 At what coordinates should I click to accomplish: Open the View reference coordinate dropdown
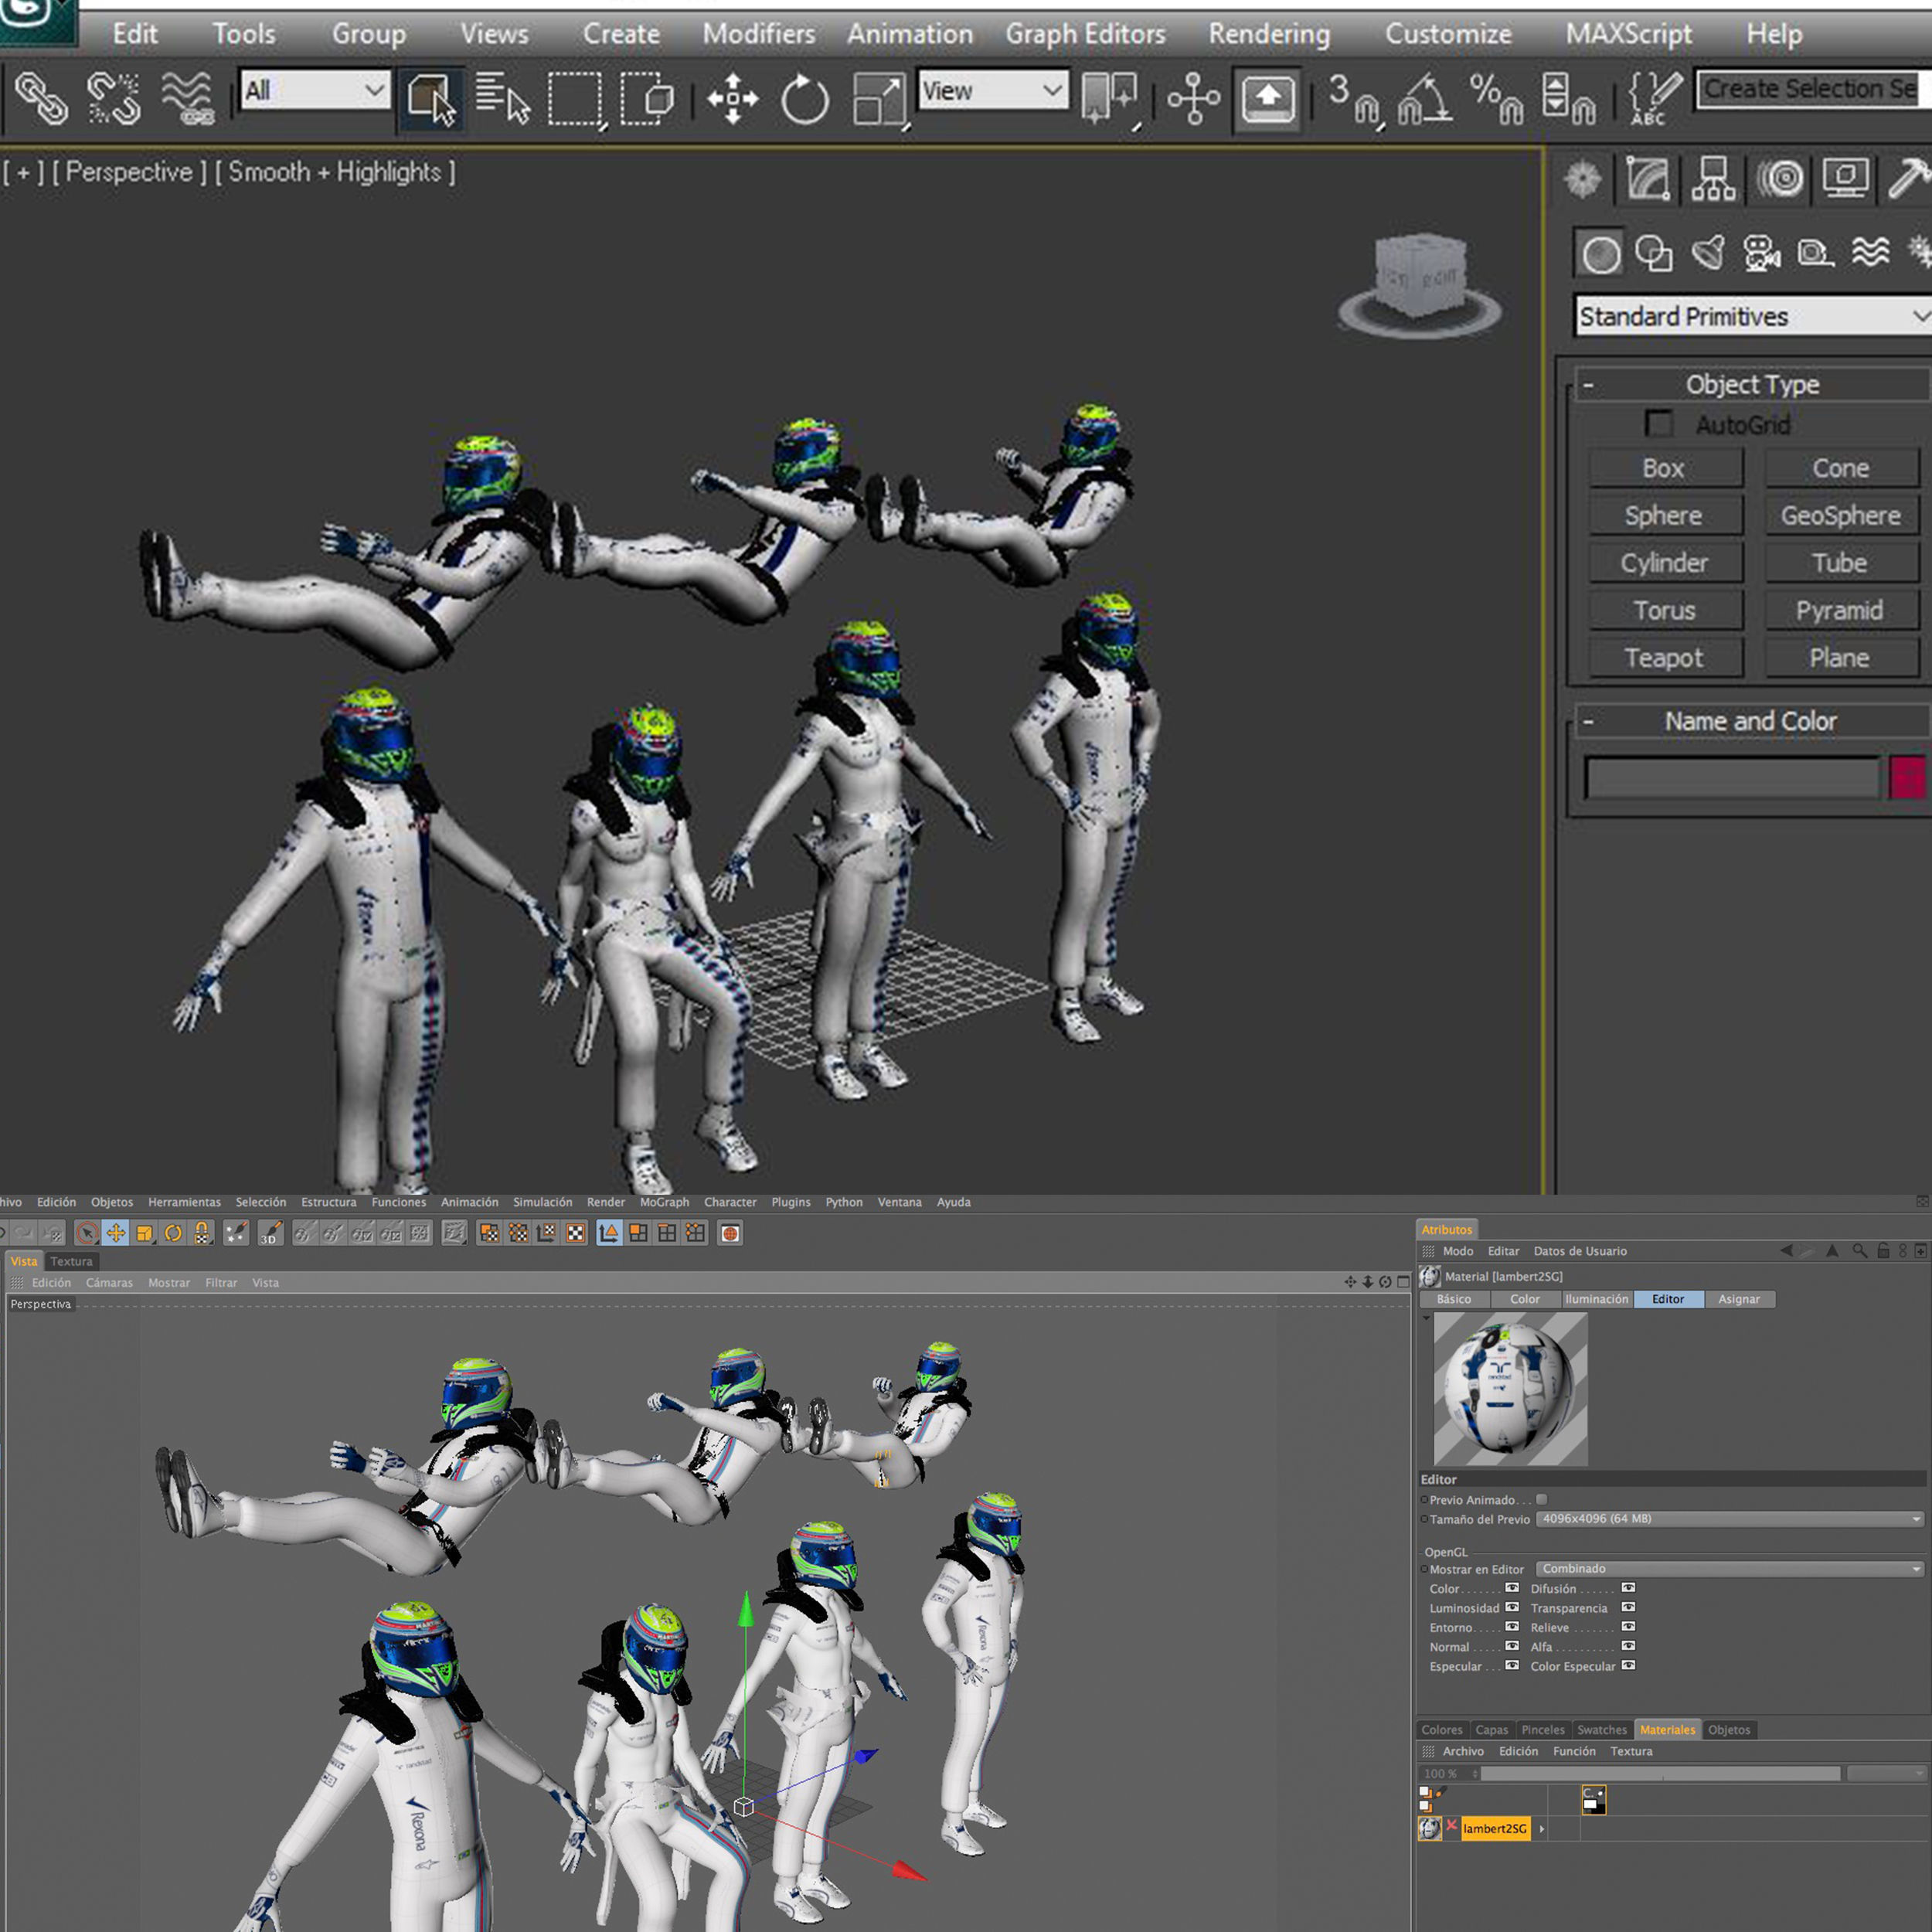992,91
